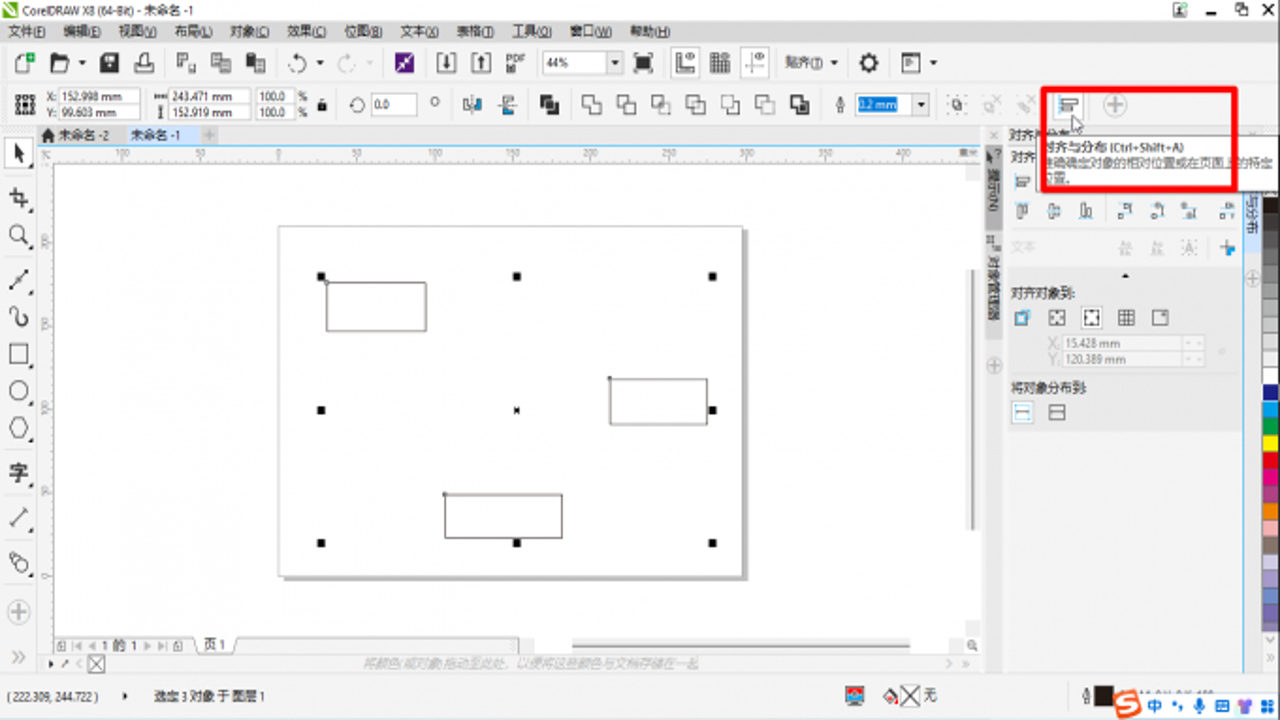Save the document with floppy disk icon
The width and height of the screenshot is (1280, 720).
click(x=109, y=63)
